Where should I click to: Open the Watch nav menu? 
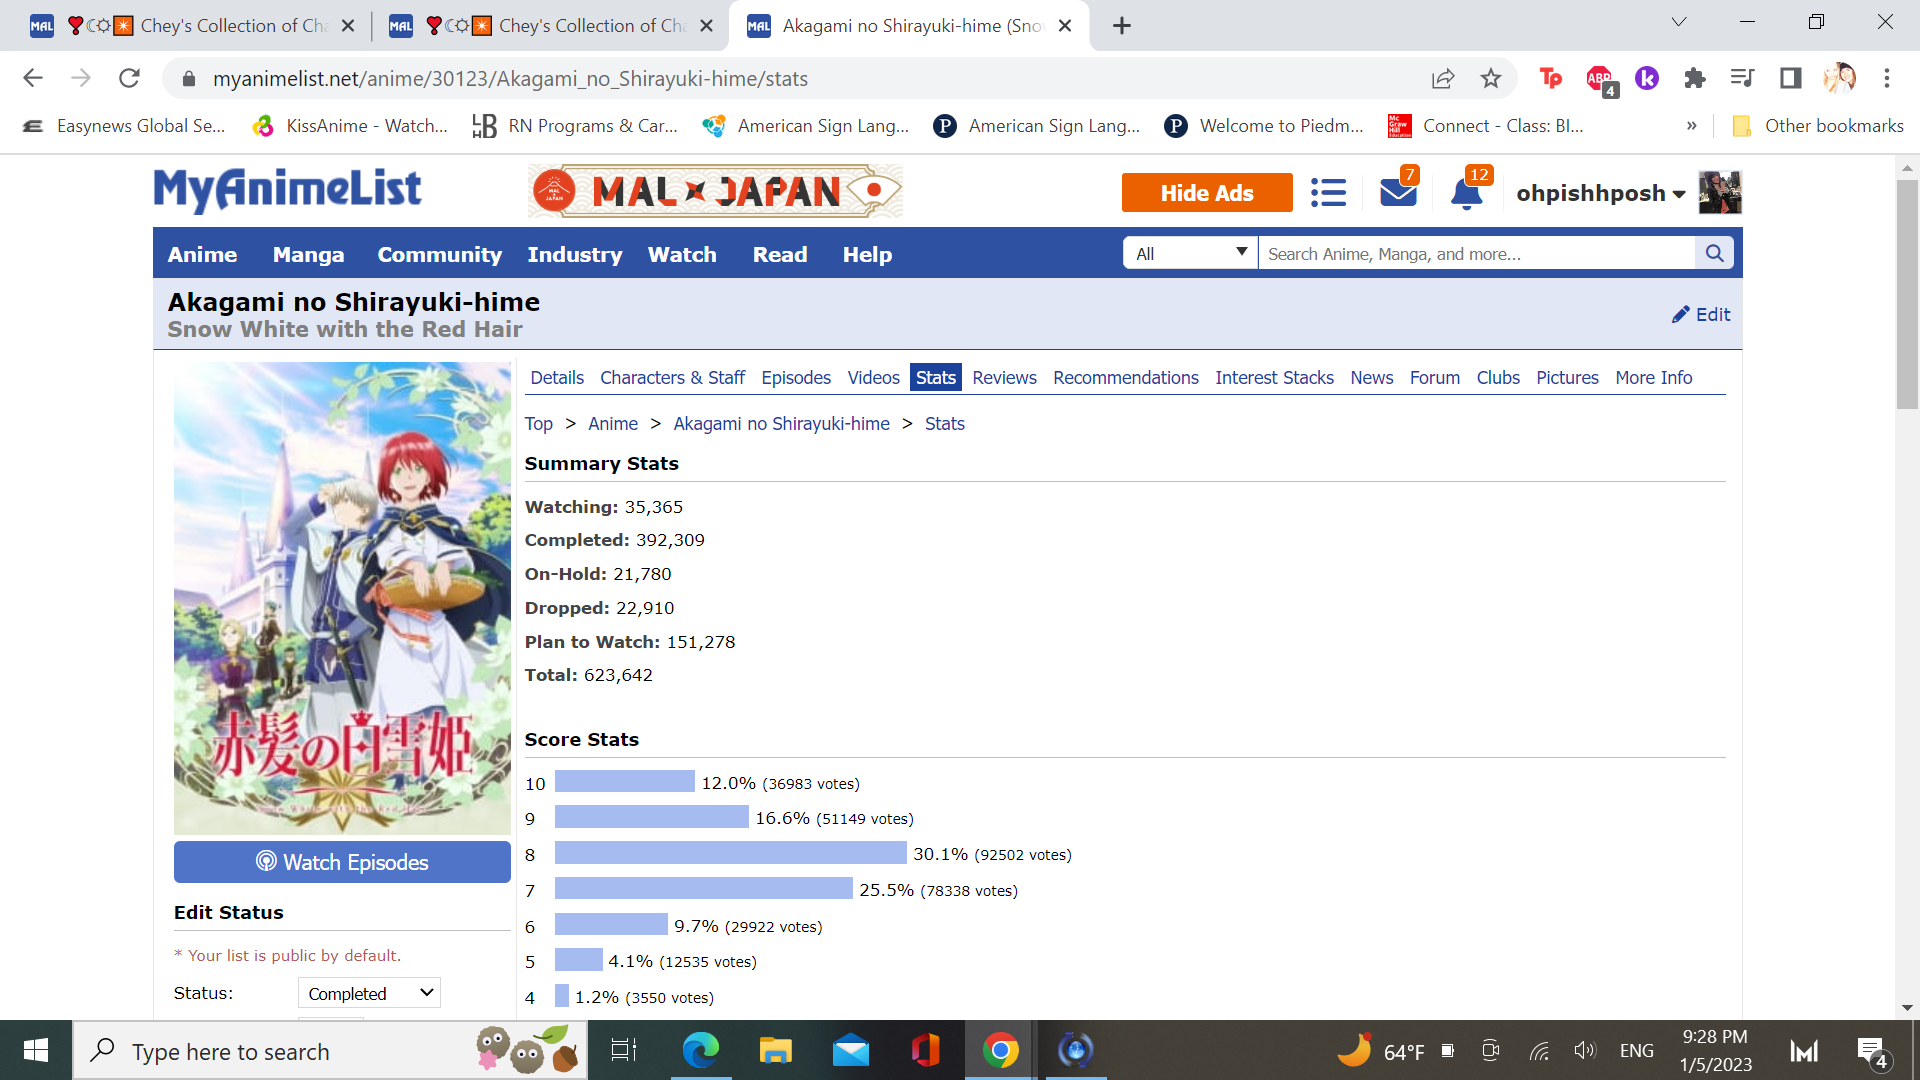682,254
